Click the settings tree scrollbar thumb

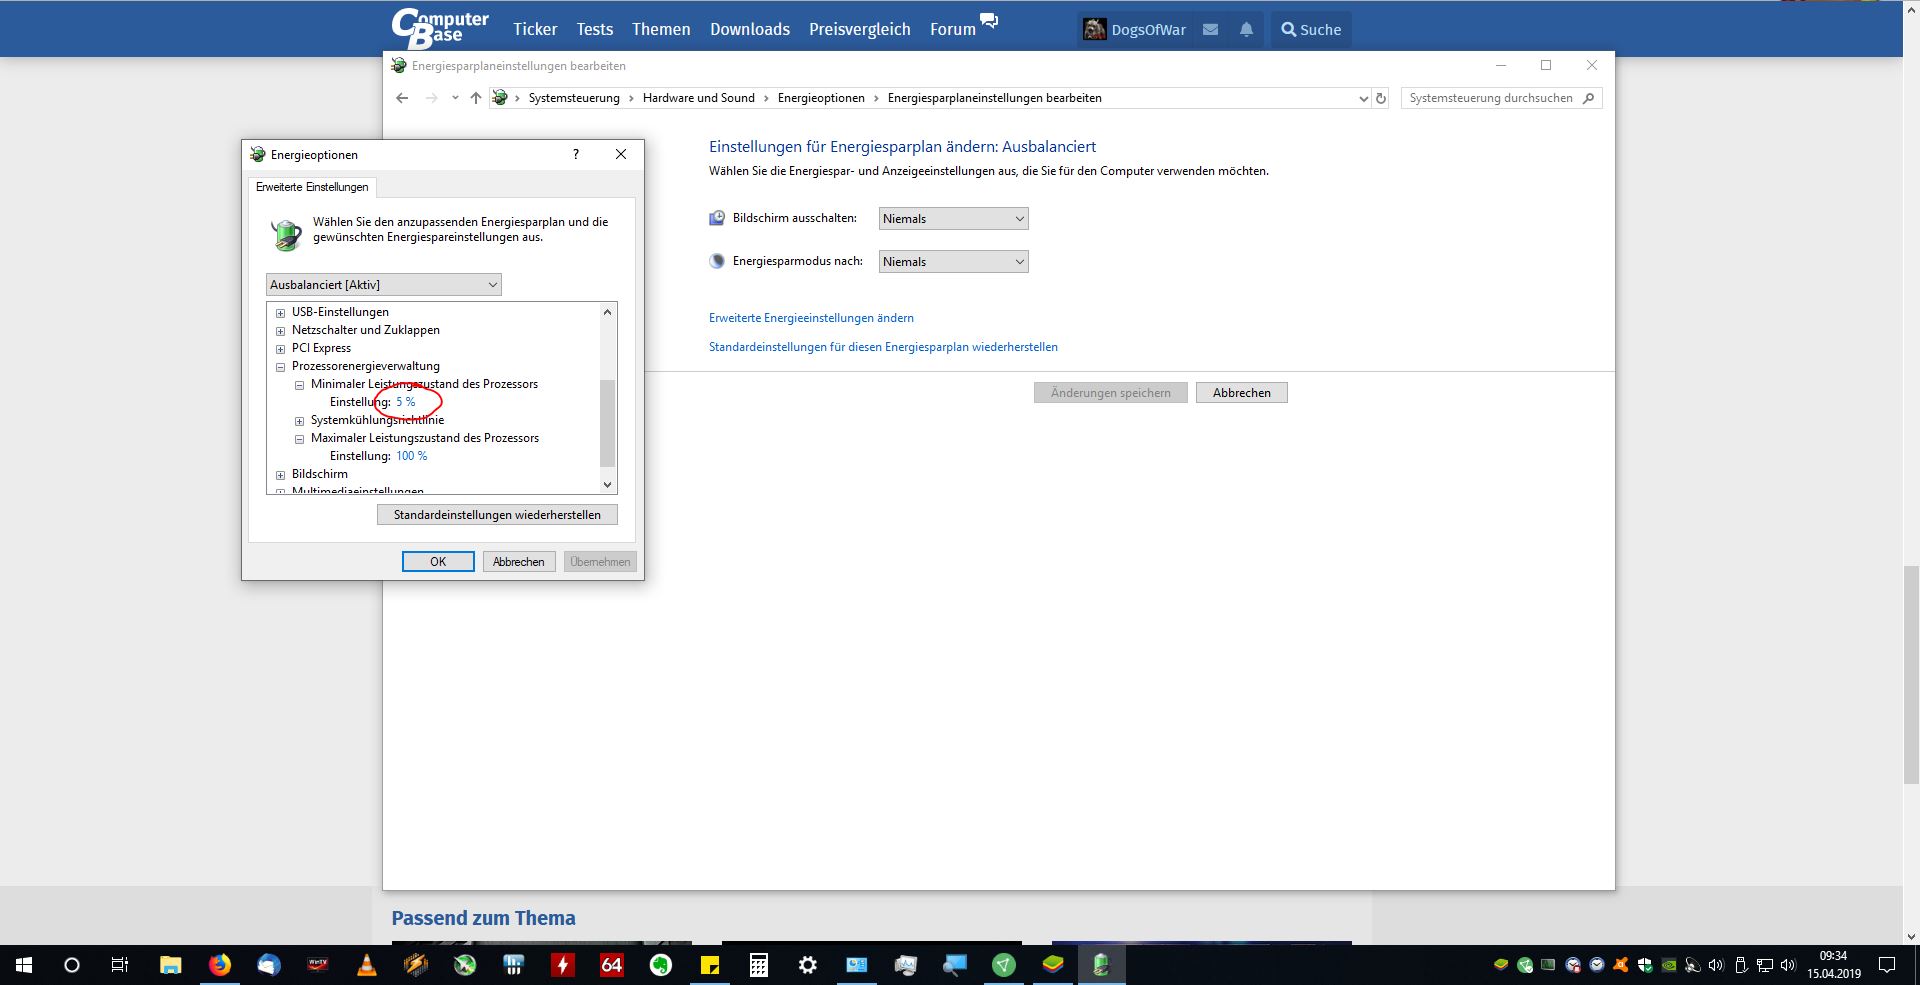click(x=607, y=423)
